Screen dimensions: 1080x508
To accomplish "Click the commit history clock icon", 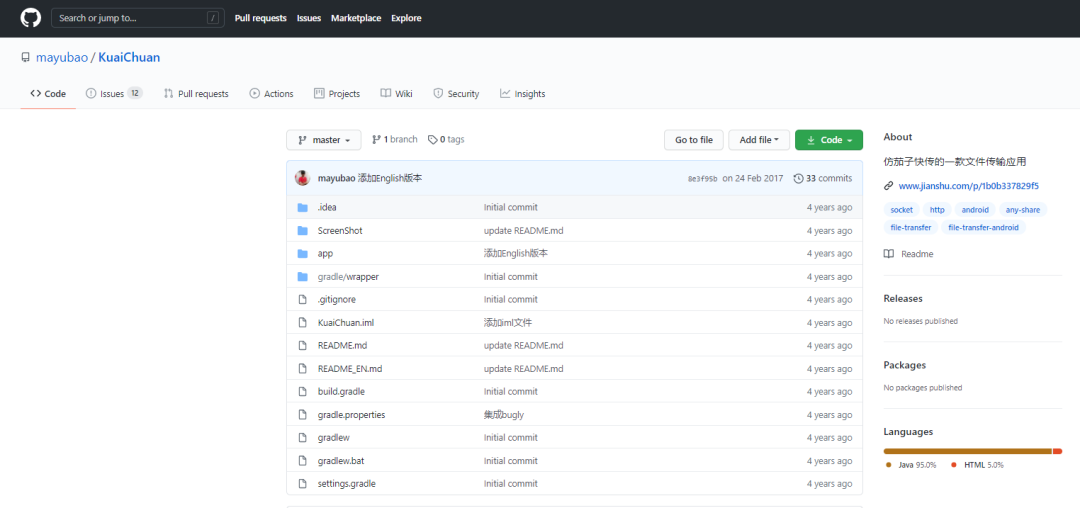I will [798, 178].
